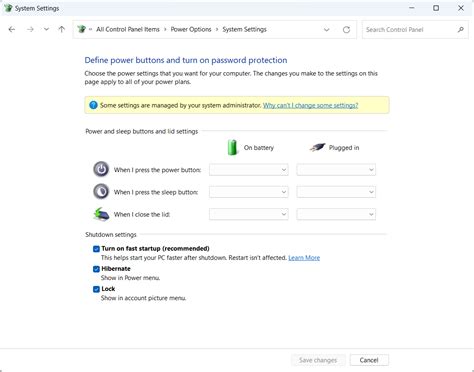
Task: Open recent locations chevron beside forward arrow
Action: point(46,29)
